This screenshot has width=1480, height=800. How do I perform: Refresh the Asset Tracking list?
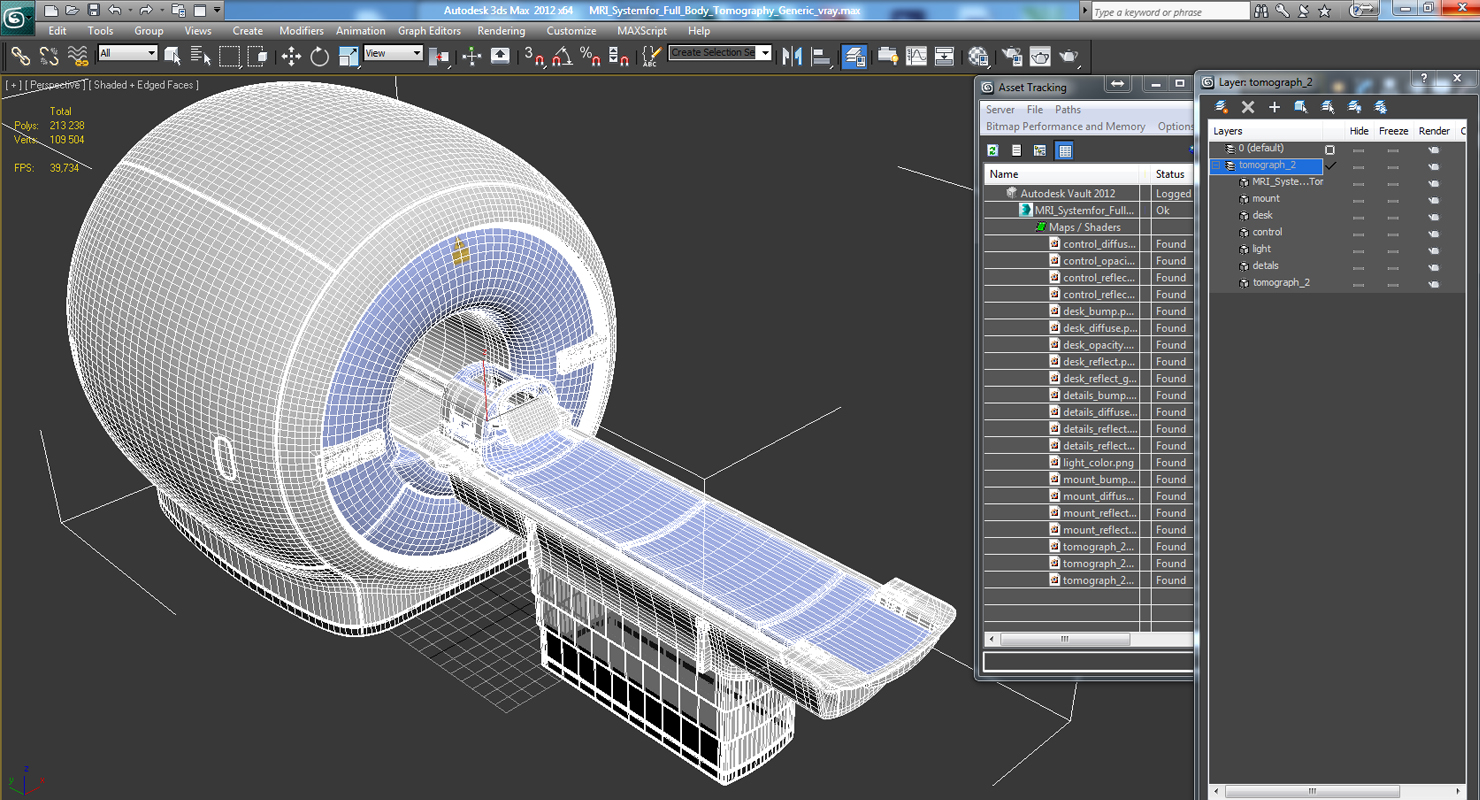click(x=993, y=150)
